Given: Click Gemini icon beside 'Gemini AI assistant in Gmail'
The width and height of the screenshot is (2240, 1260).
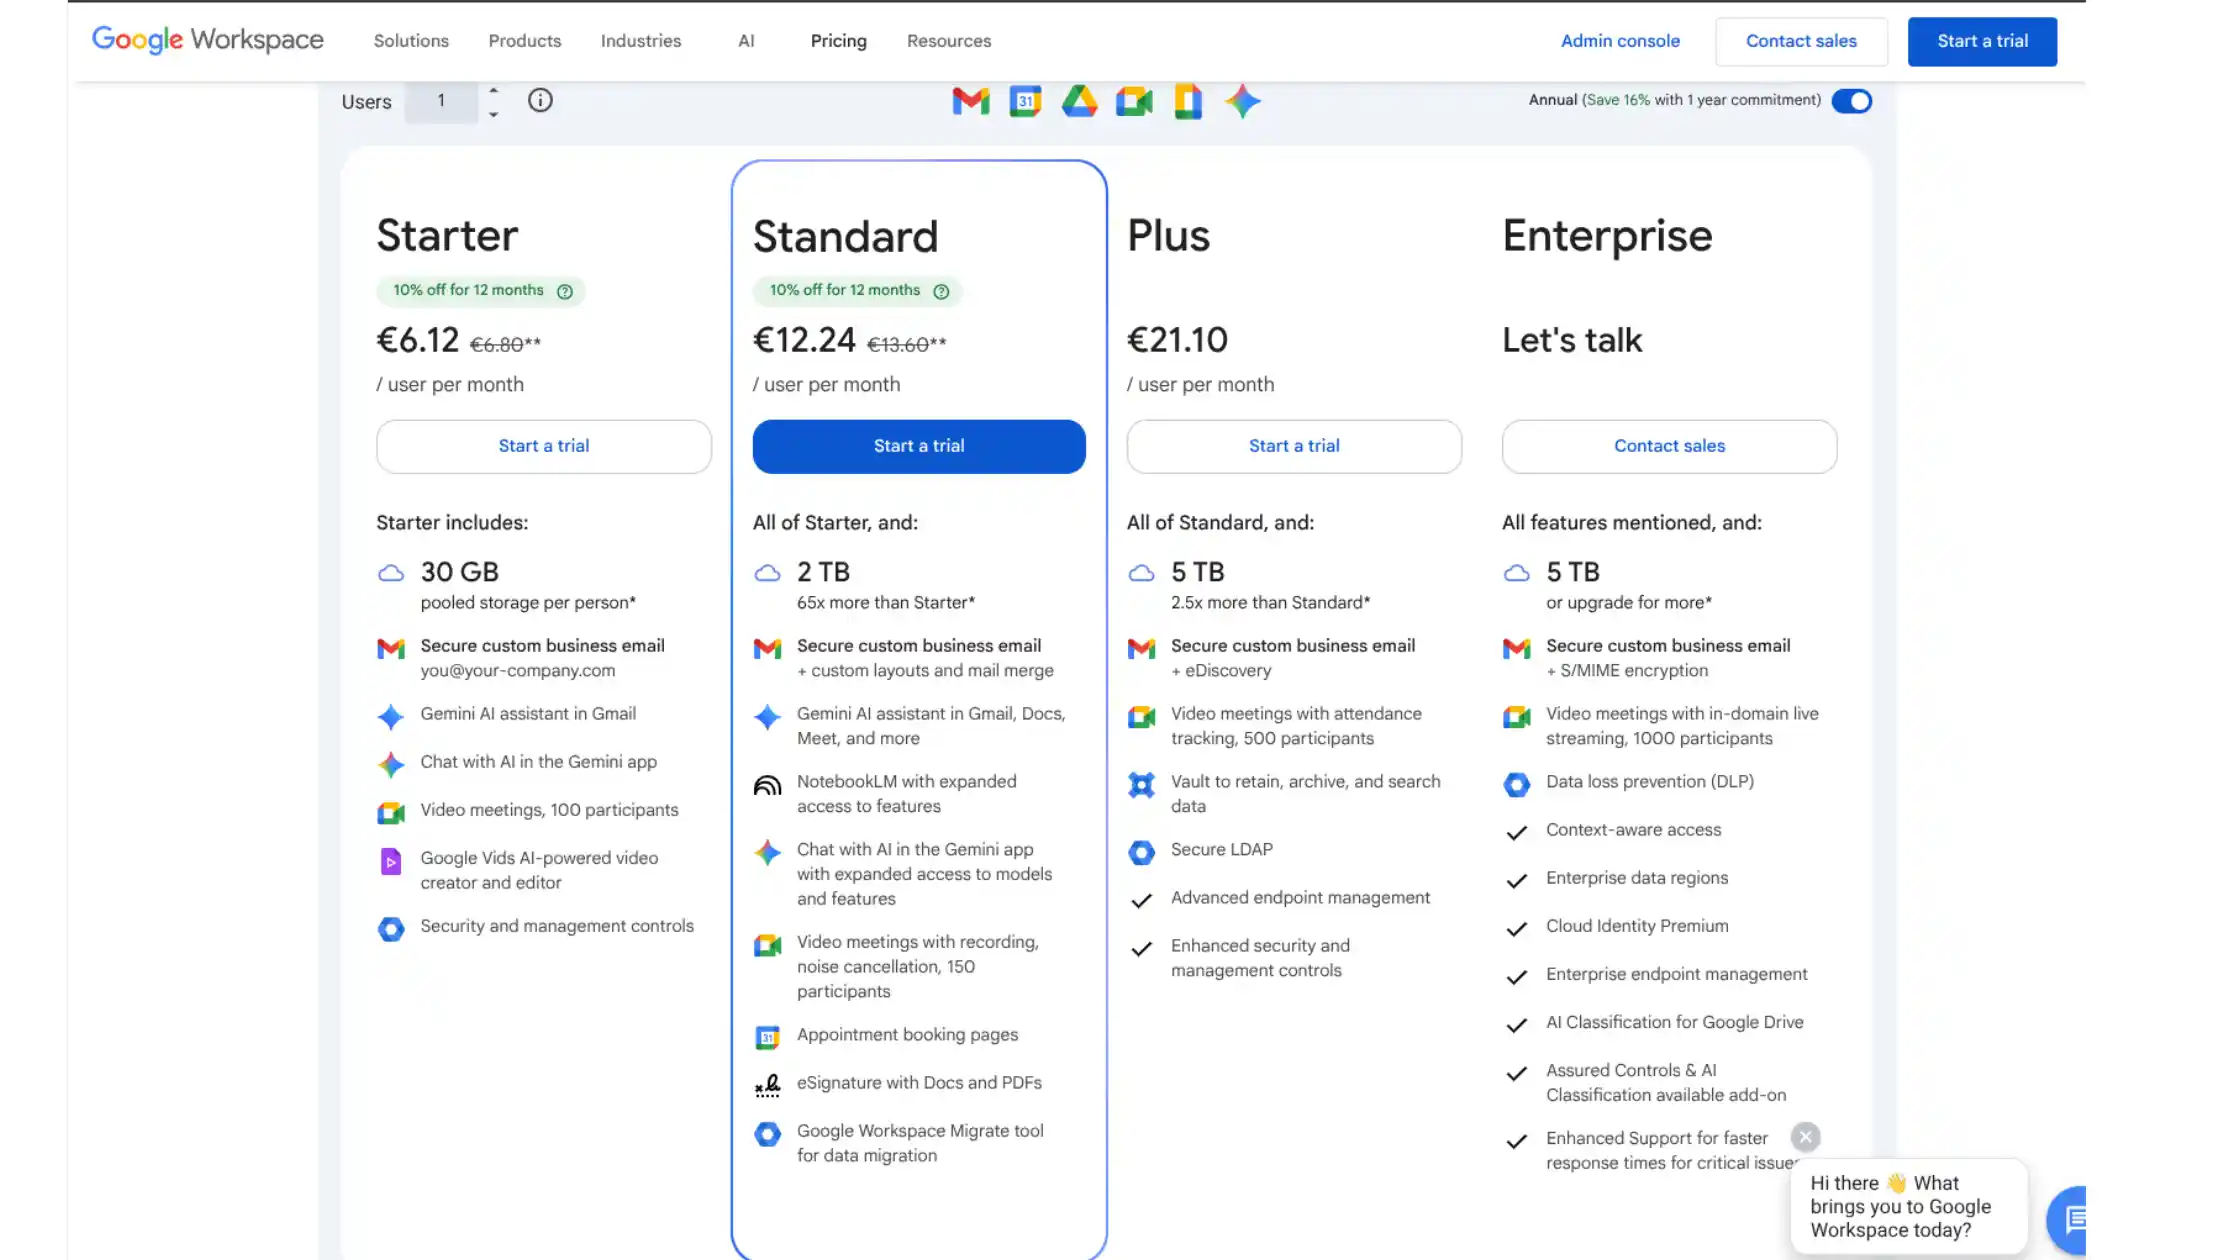Looking at the screenshot, I should [391, 717].
